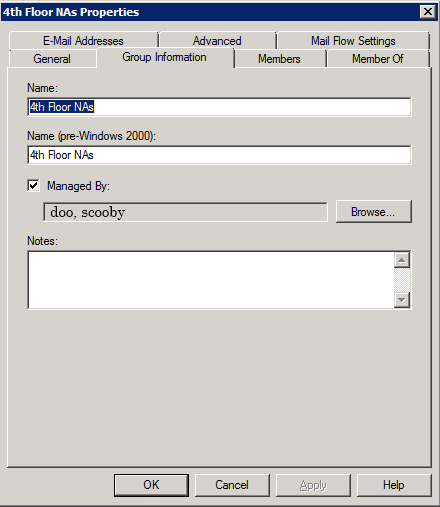This screenshot has width=440, height=507.
Task: Click the Notes scroll down arrow
Action: [402, 300]
